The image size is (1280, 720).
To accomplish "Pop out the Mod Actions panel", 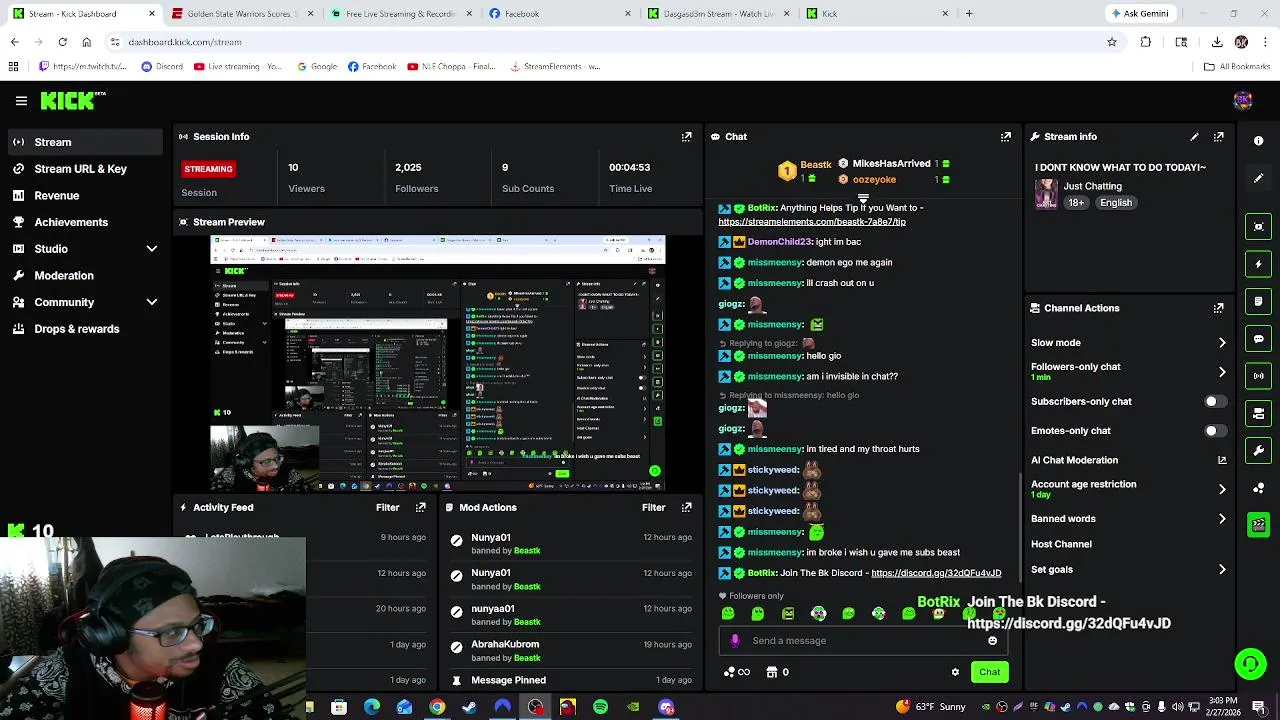I will click(686, 508).
